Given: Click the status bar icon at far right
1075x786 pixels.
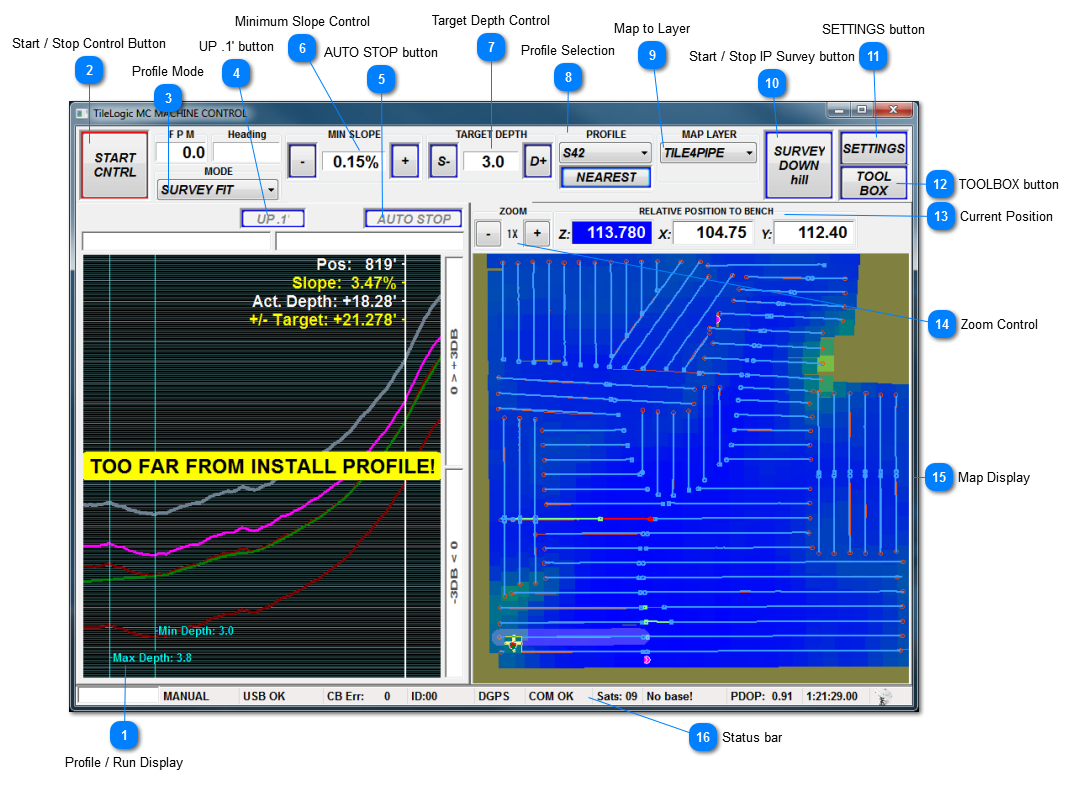Looking at the screenshot, I should click(883, 697).
